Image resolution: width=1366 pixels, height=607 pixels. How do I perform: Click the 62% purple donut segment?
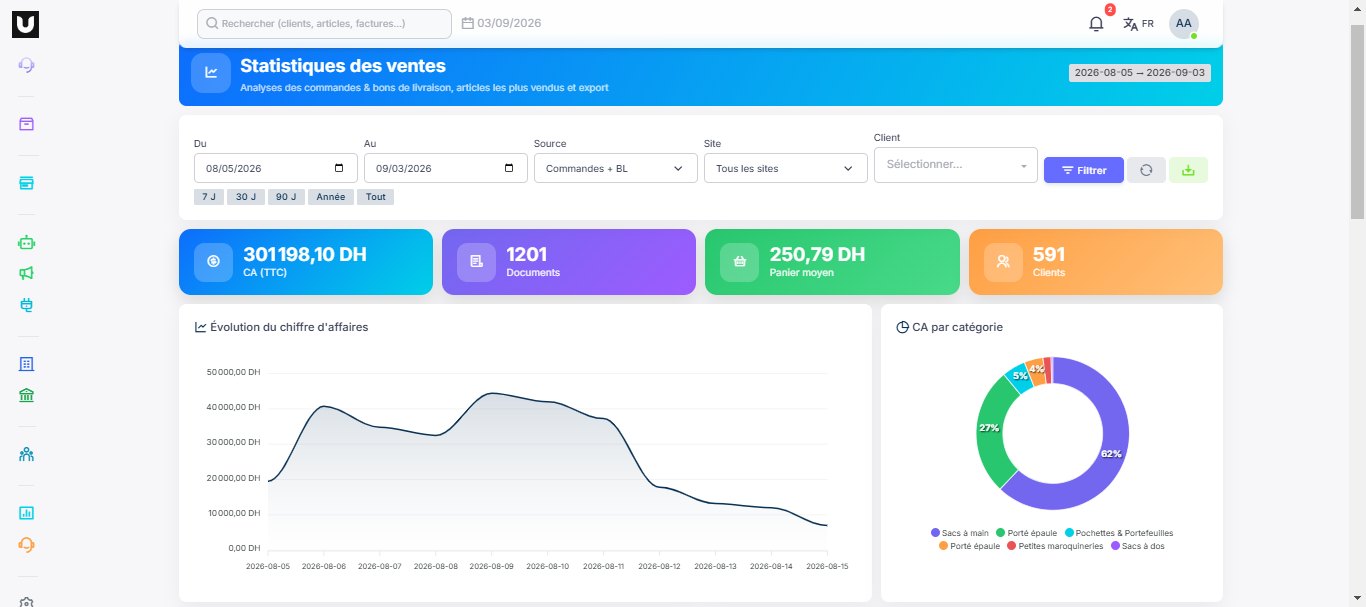pyautogui.click(x=1112, y=453)
